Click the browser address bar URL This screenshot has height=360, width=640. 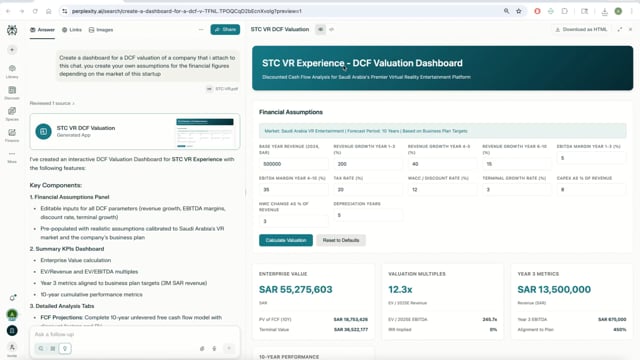coord(187,11)
